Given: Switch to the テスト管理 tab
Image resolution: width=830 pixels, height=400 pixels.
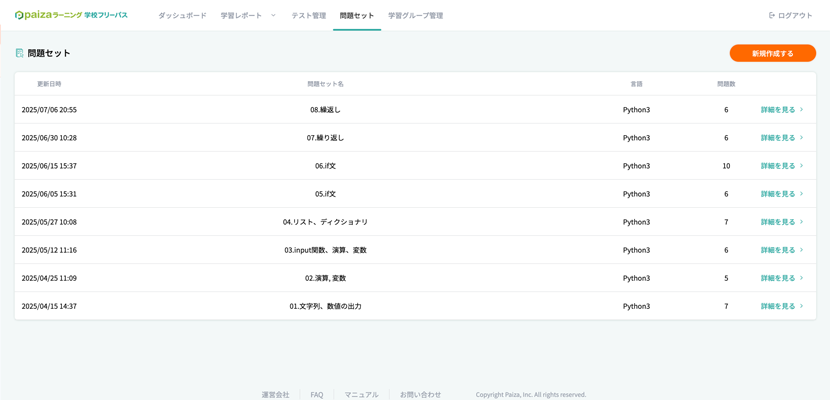Looking at the screenshot, I should (309, 15).
